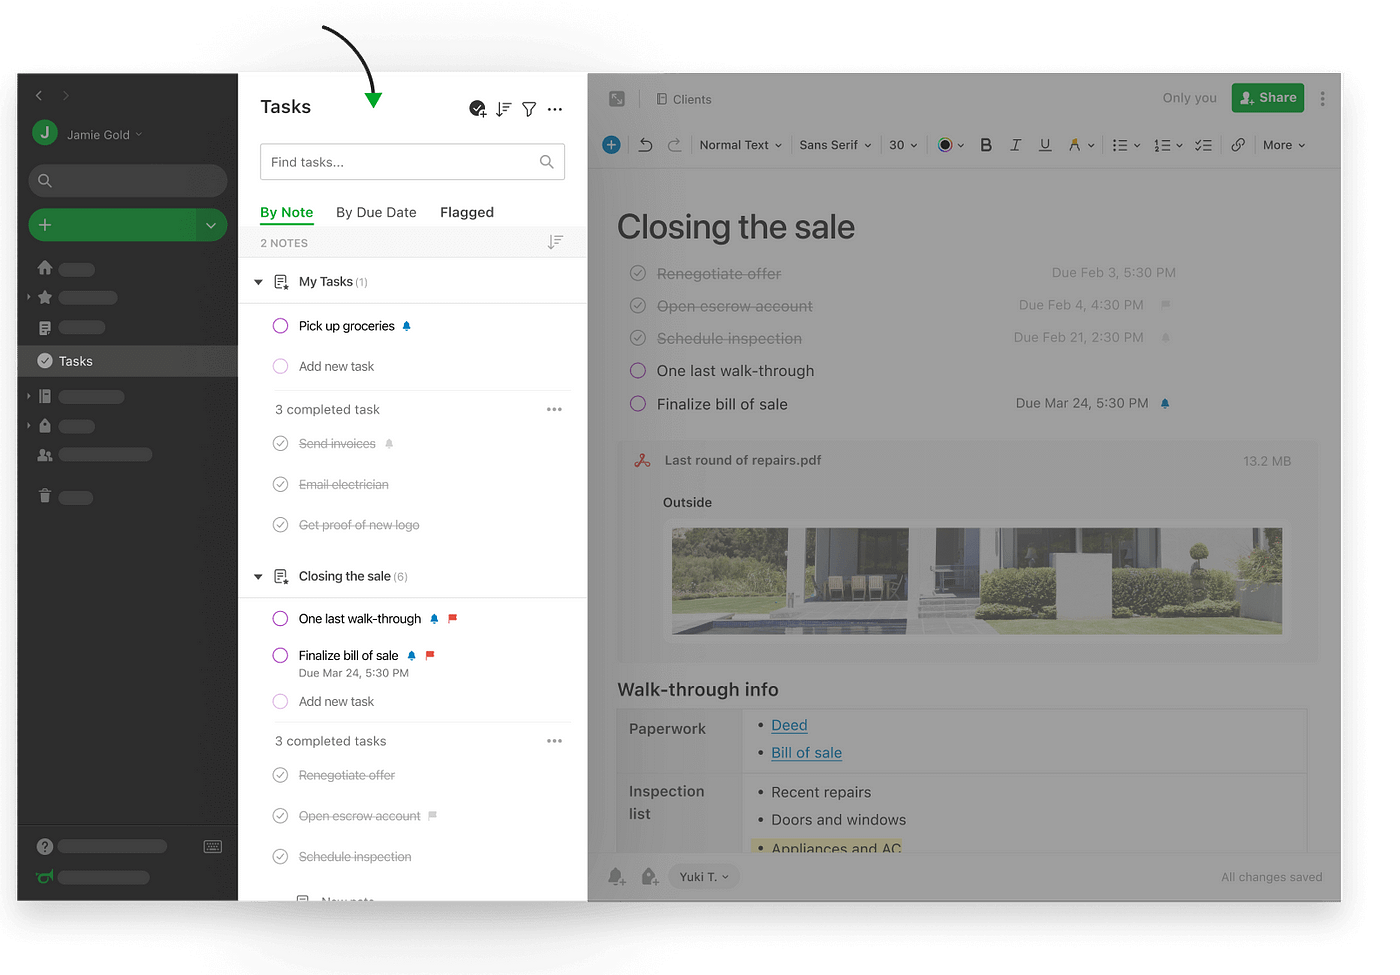Viewport: 1400px width, 975px height.
Task: Open the font color swatch picker
Action: (950, 145)
